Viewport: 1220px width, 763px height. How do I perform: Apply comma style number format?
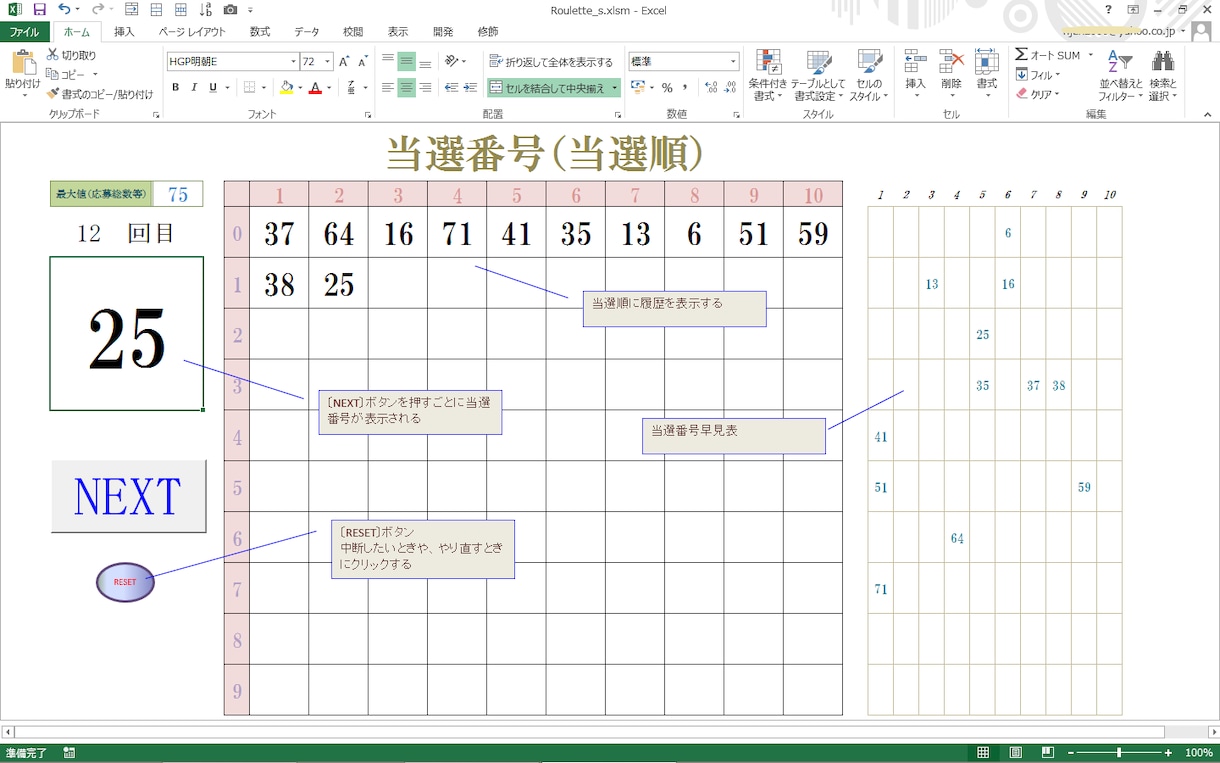point(685,88)
